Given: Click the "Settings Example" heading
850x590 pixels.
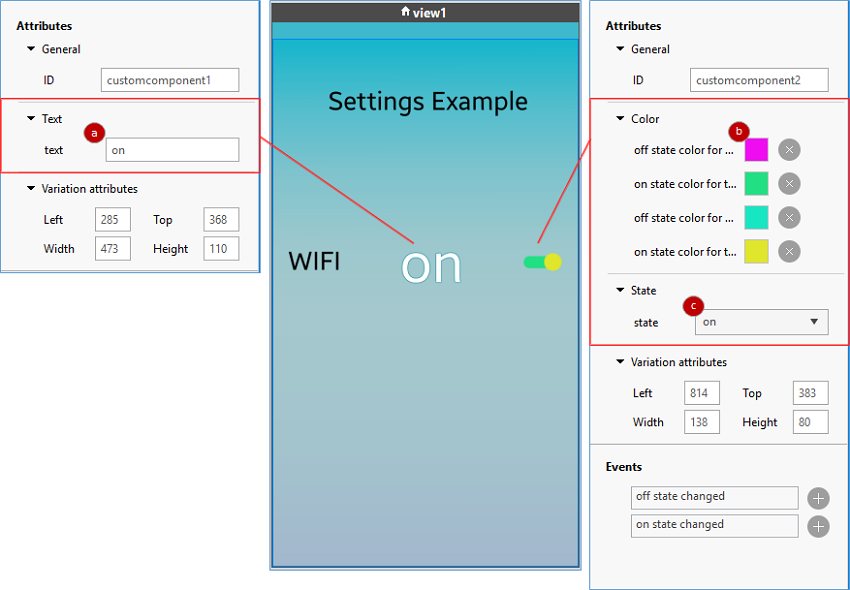Looking at the screenshot, I should coord(427,101).
